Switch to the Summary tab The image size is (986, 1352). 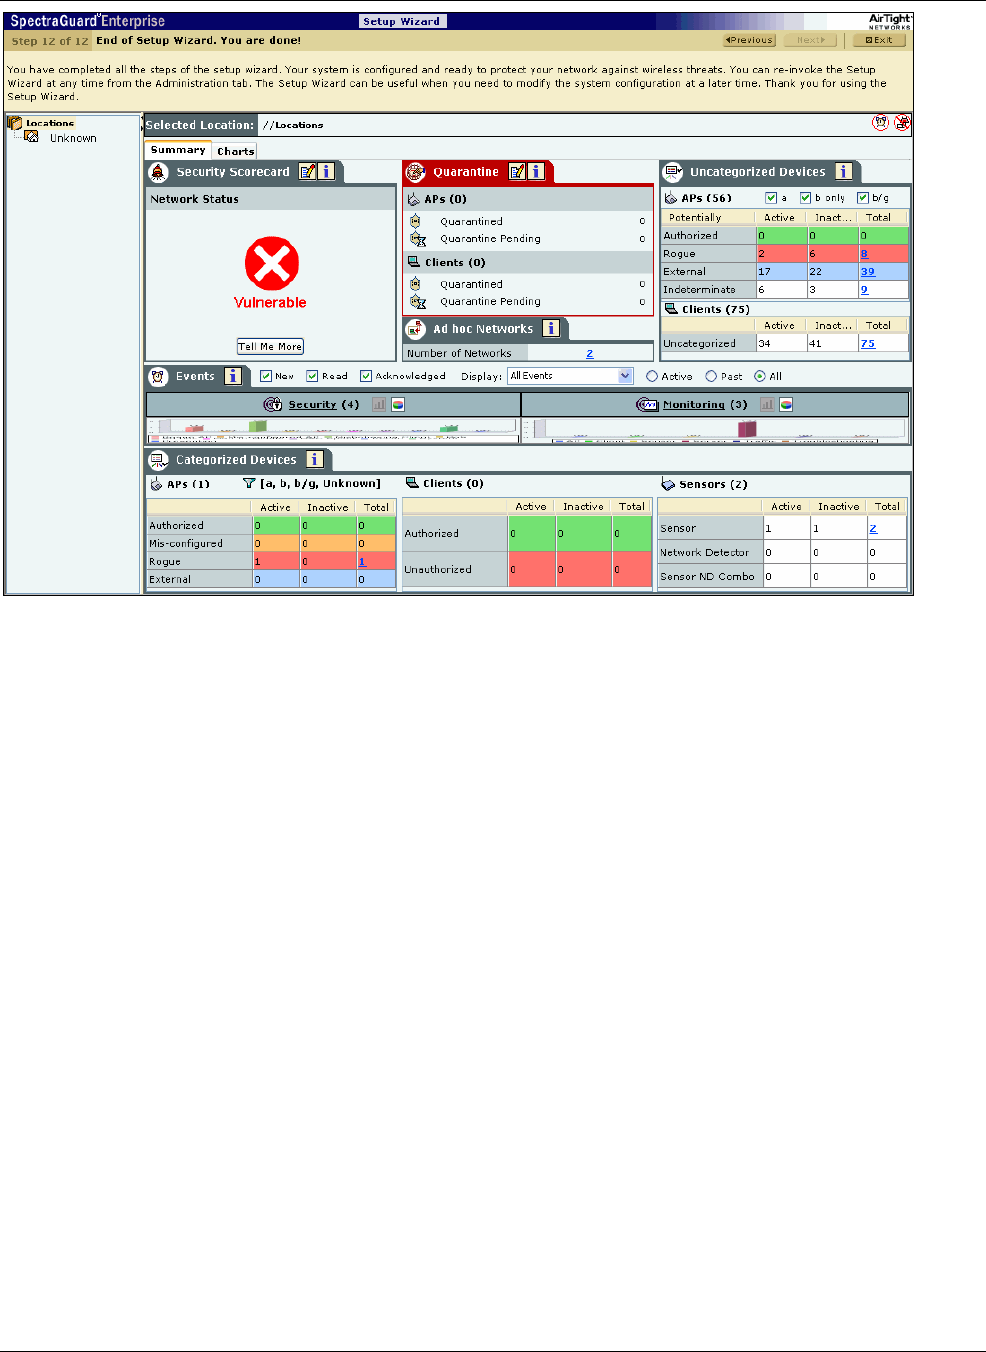[x=178, y=150]
